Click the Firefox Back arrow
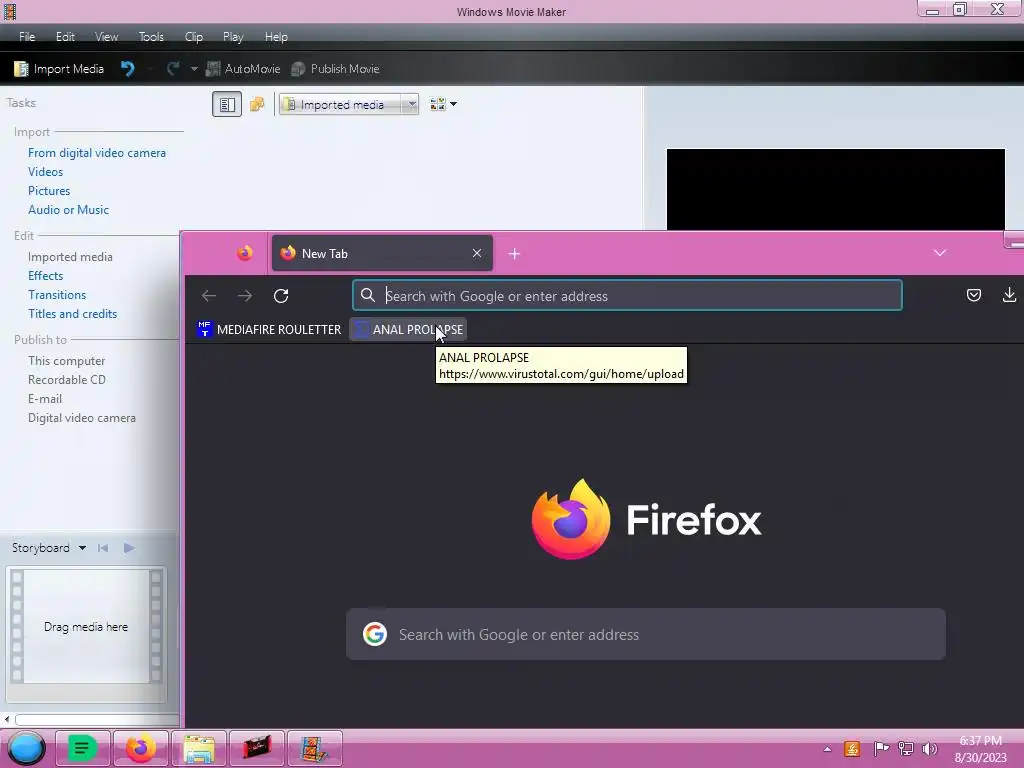 pos(209,296)
